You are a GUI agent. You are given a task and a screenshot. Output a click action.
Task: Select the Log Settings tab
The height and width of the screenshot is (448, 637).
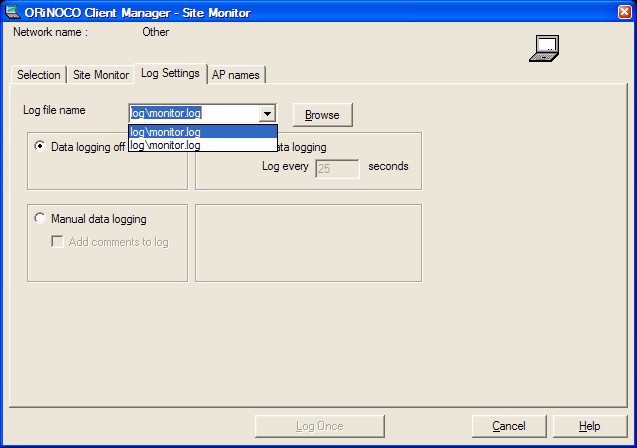pos(170,73)
